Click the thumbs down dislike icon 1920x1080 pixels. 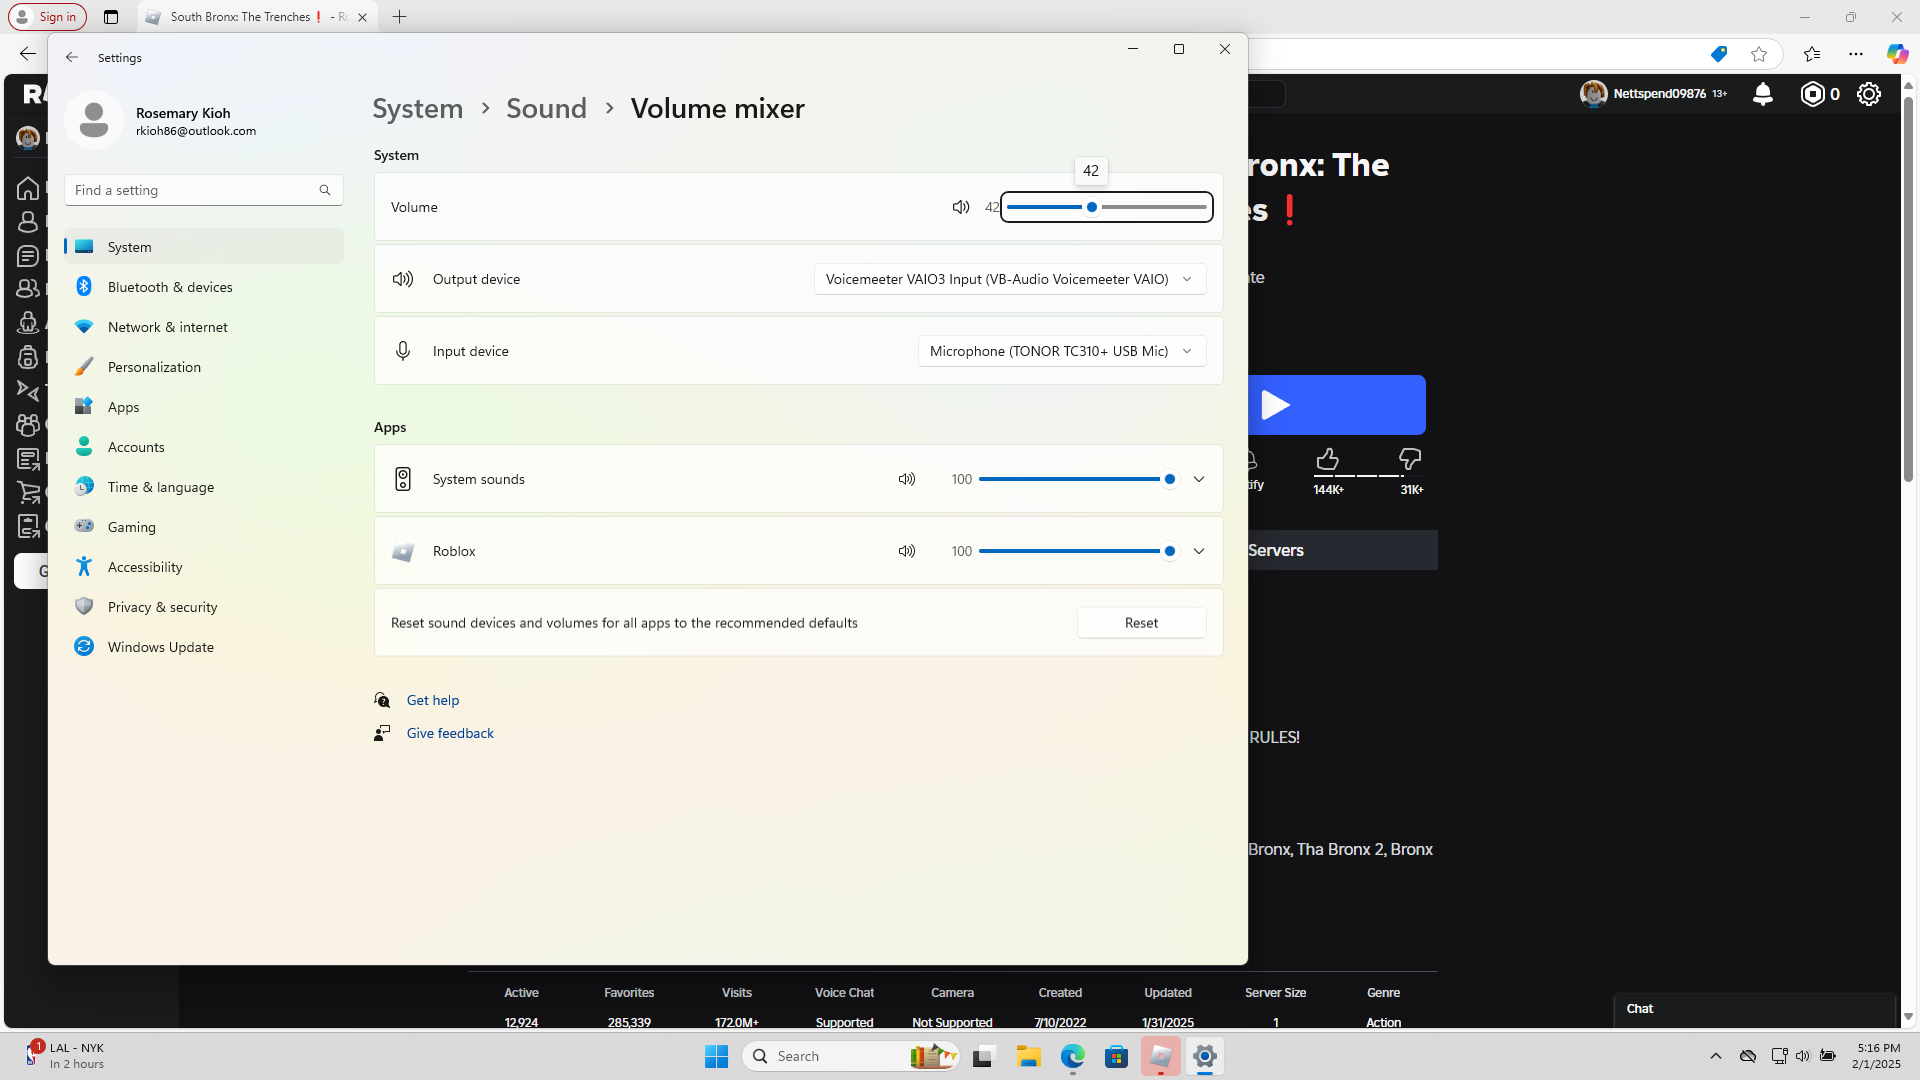(1410, 459)
